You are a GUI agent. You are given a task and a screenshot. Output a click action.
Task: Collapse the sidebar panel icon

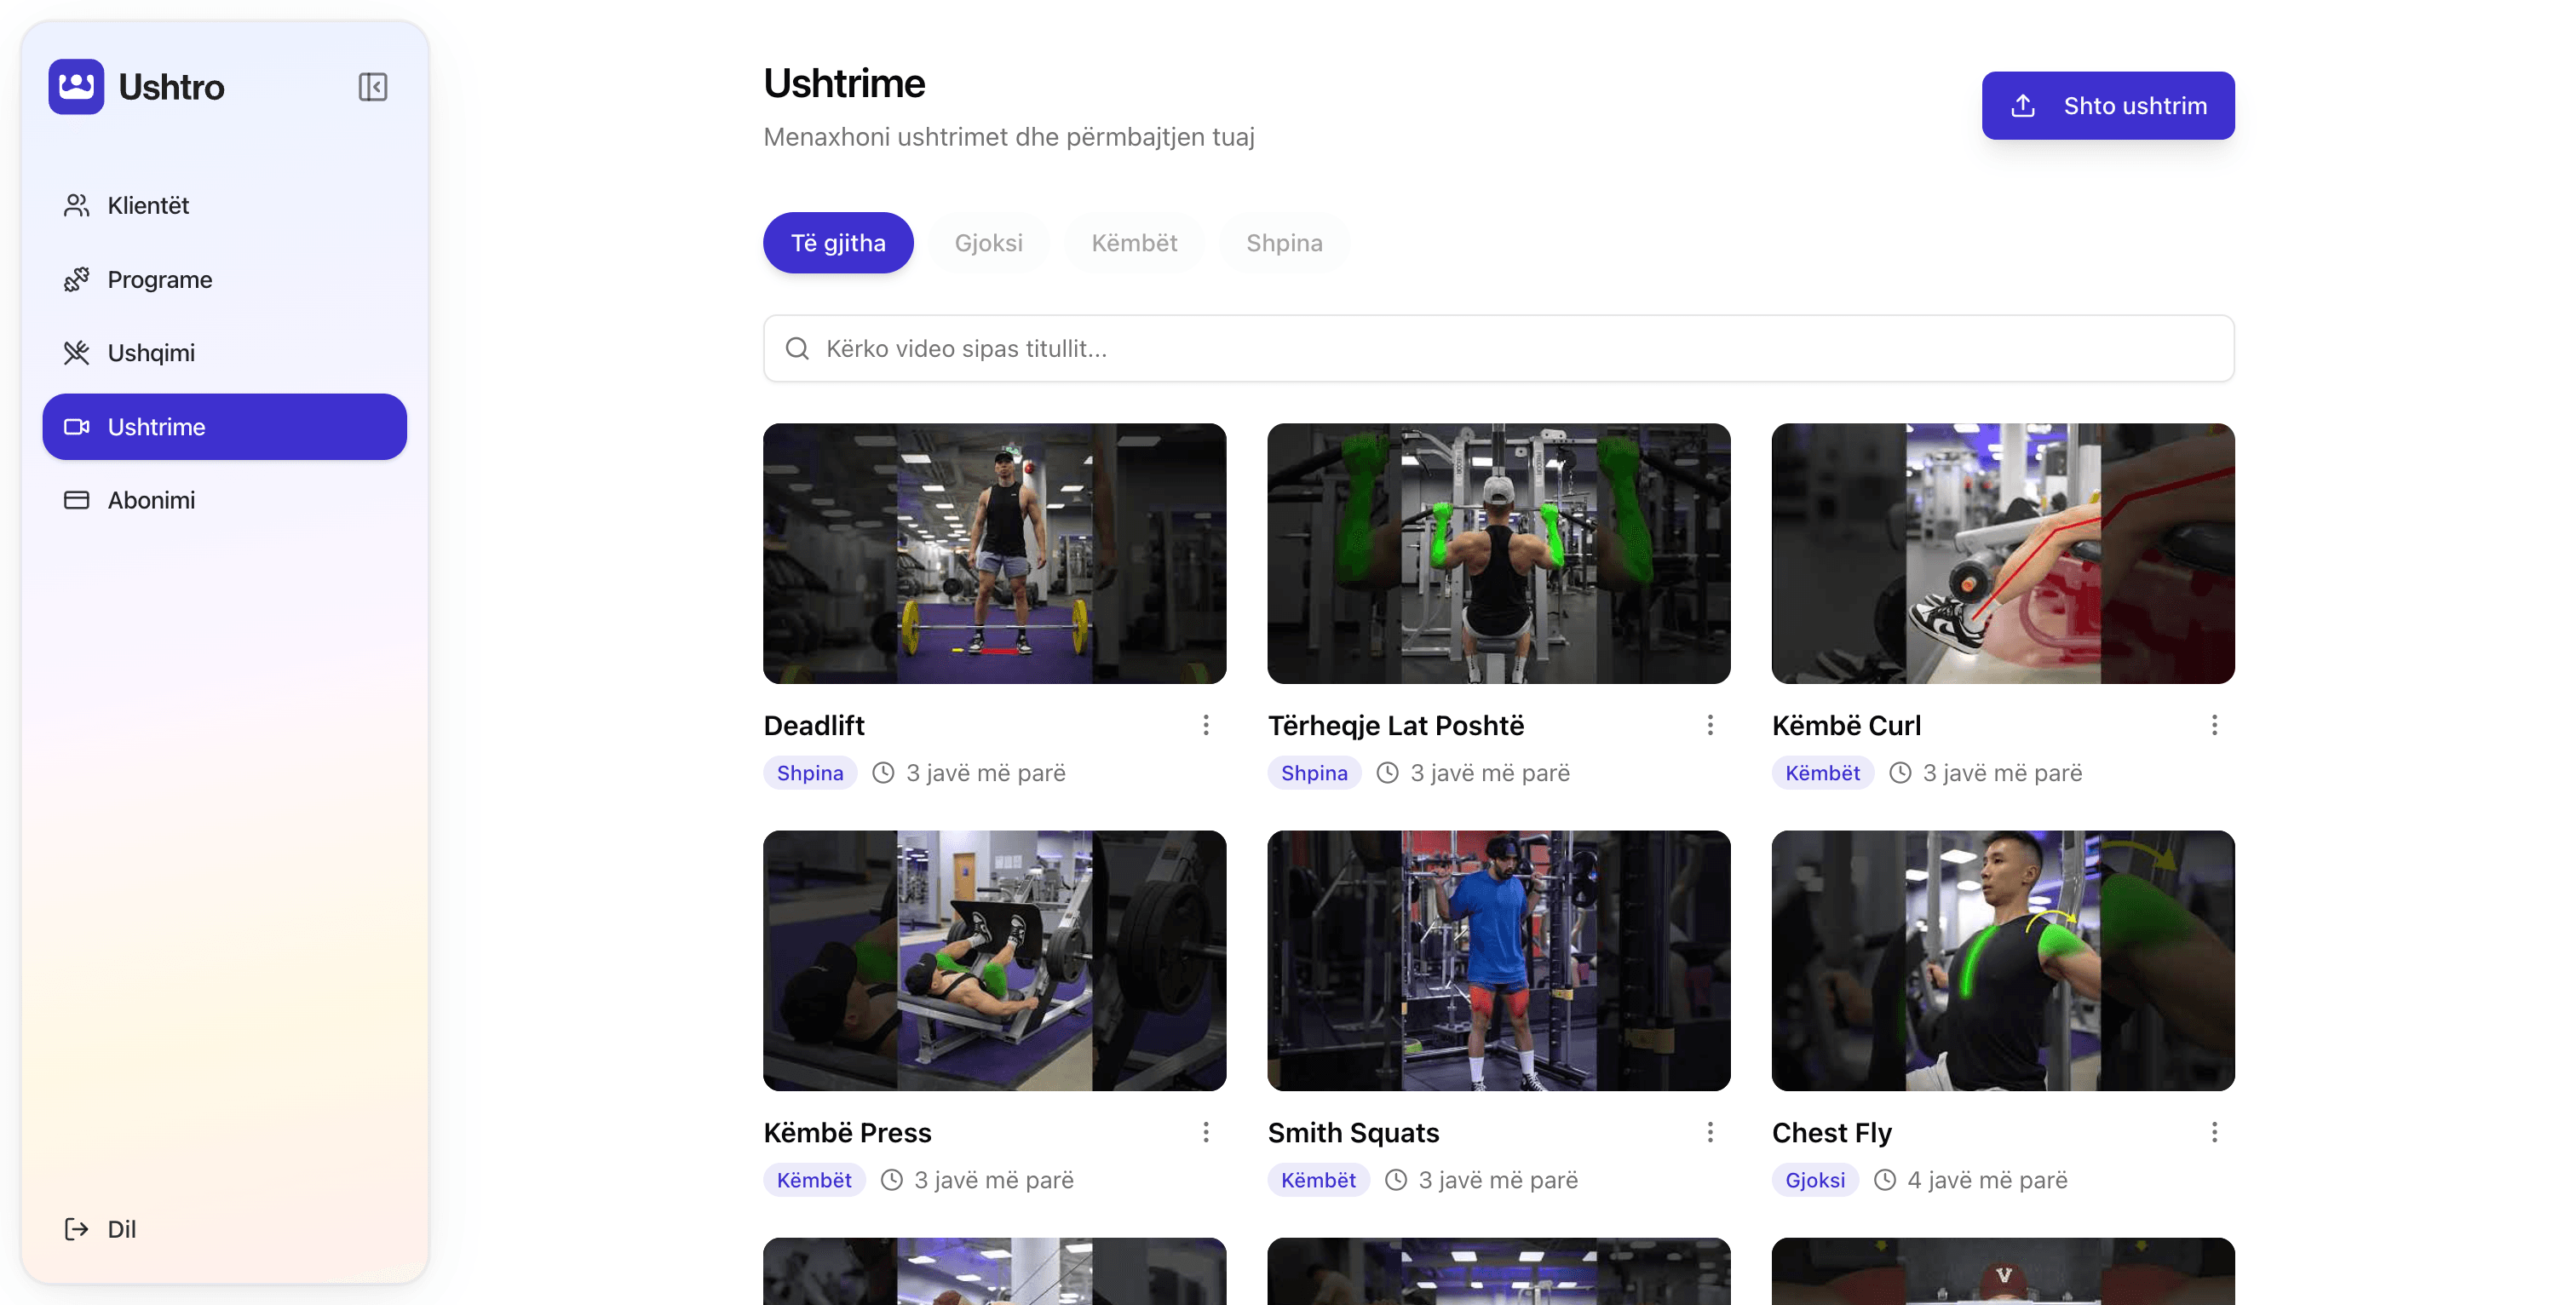tap(372, 87)
